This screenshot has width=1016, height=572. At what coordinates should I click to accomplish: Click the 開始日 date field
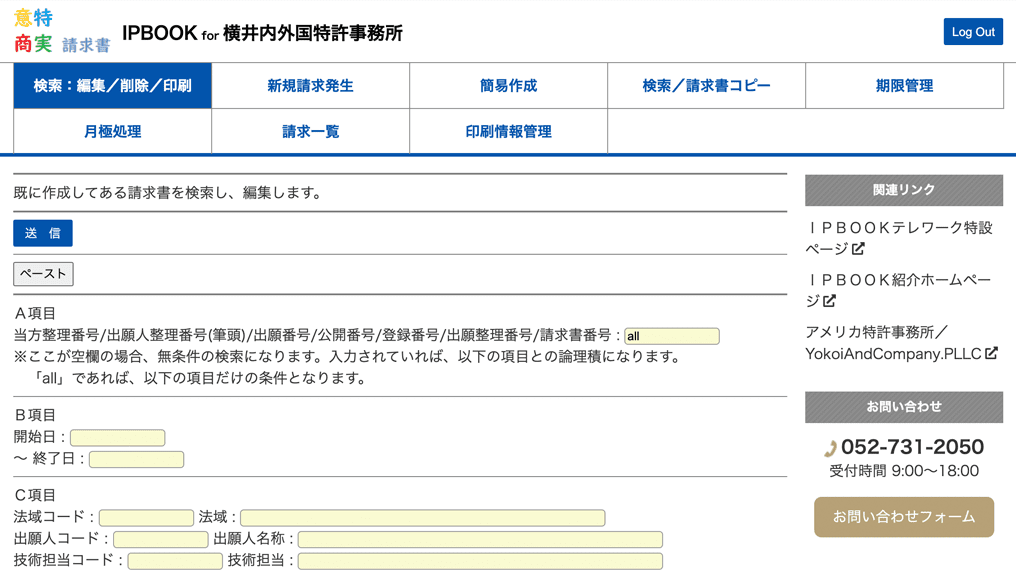tap(117, 438)
